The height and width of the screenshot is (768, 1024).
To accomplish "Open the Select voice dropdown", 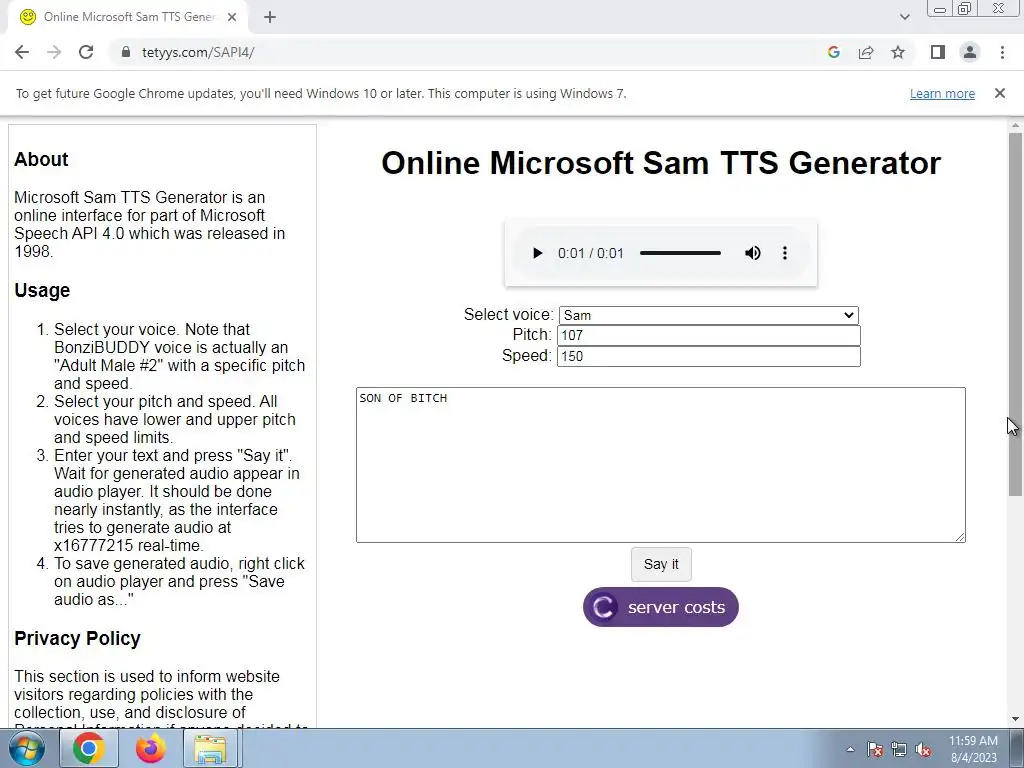I will coord(709,315).
